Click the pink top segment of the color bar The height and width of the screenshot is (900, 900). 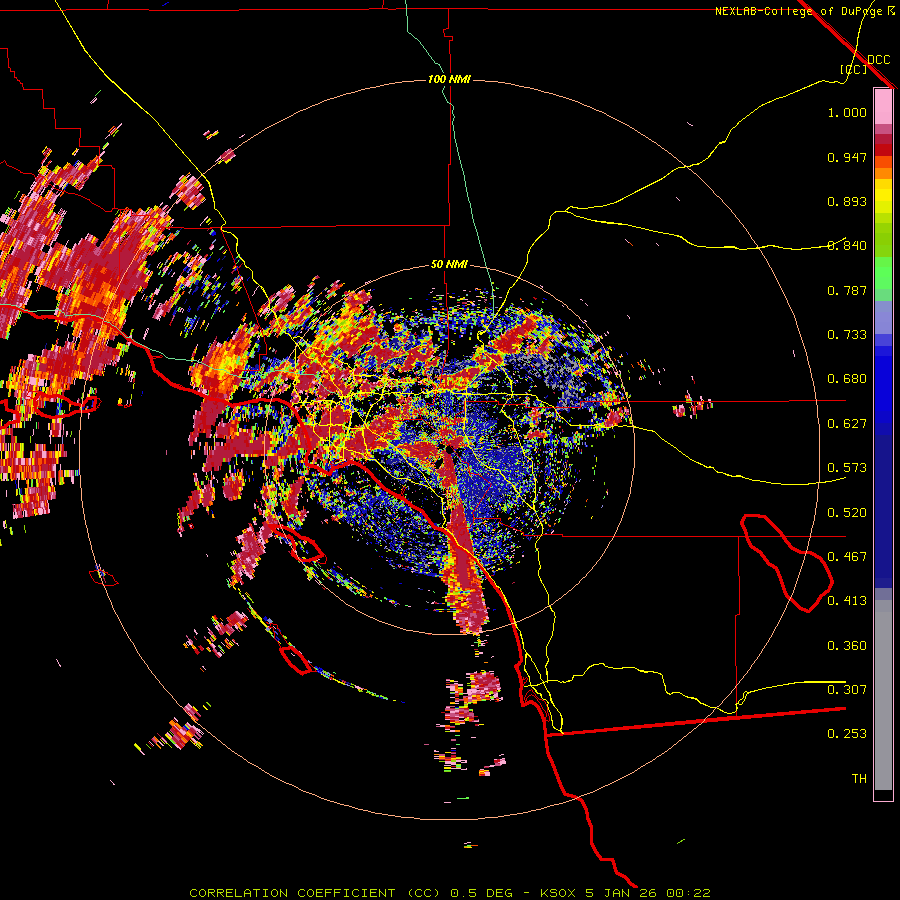[x=883, y=107]
